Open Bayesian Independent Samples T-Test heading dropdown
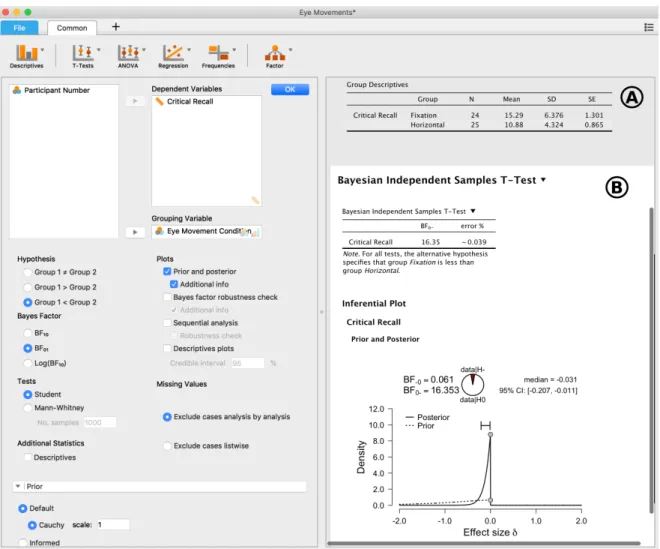 [543, 180]
